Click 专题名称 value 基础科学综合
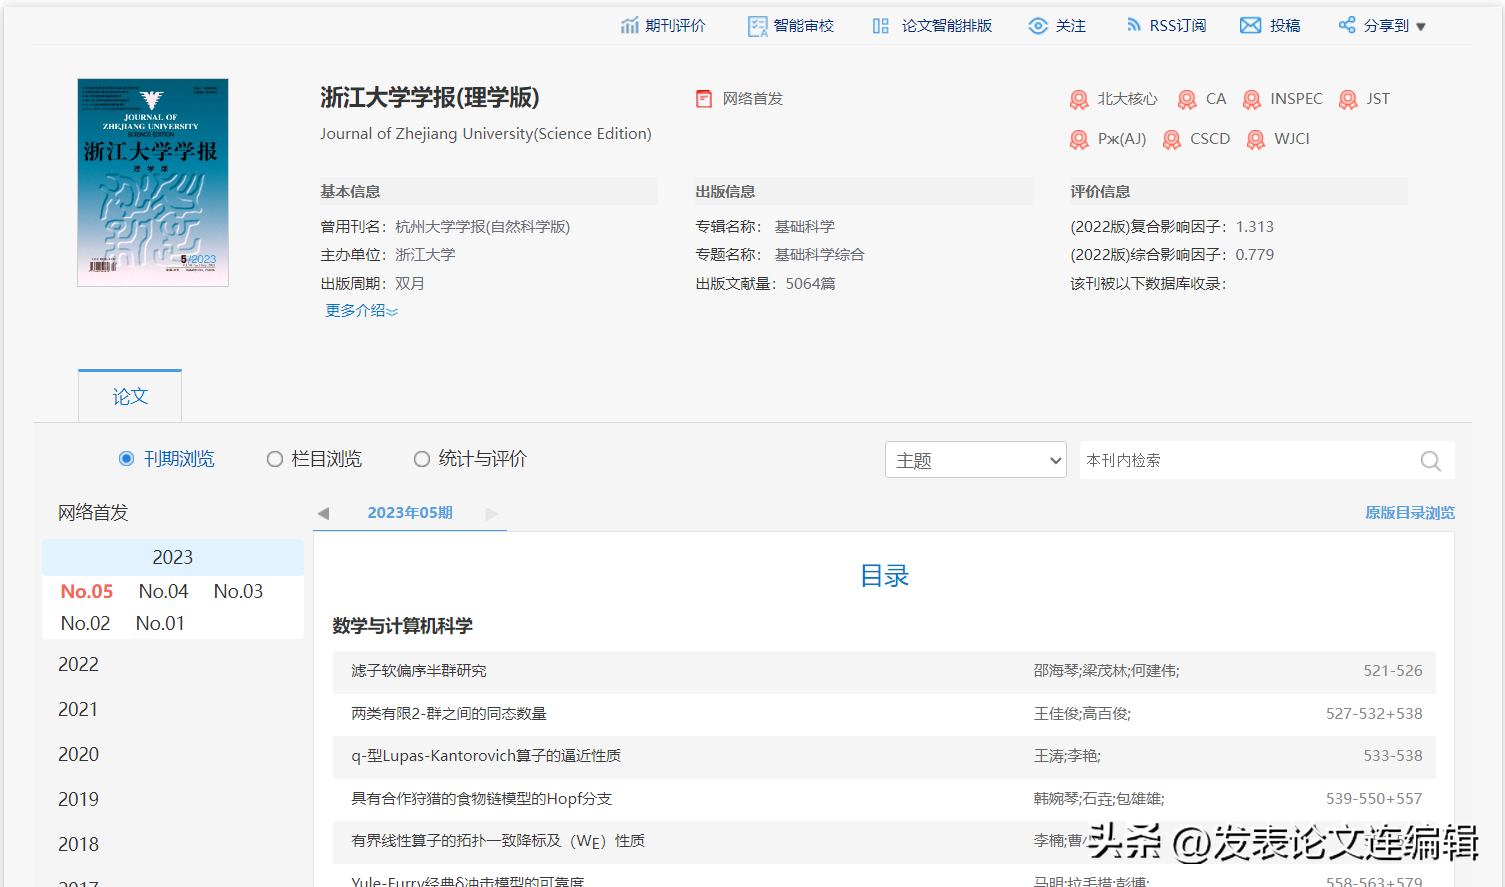This screenshot has height=887, width=1505. pos(820,255)
